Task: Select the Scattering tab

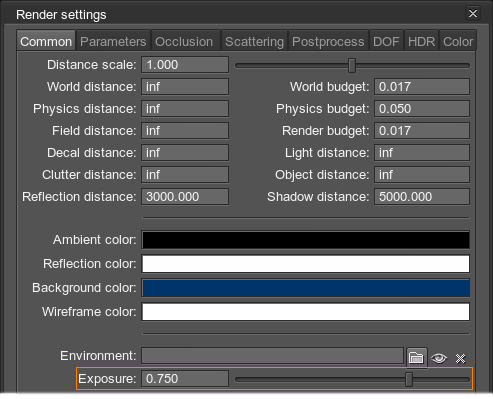Action: [254, 42]
